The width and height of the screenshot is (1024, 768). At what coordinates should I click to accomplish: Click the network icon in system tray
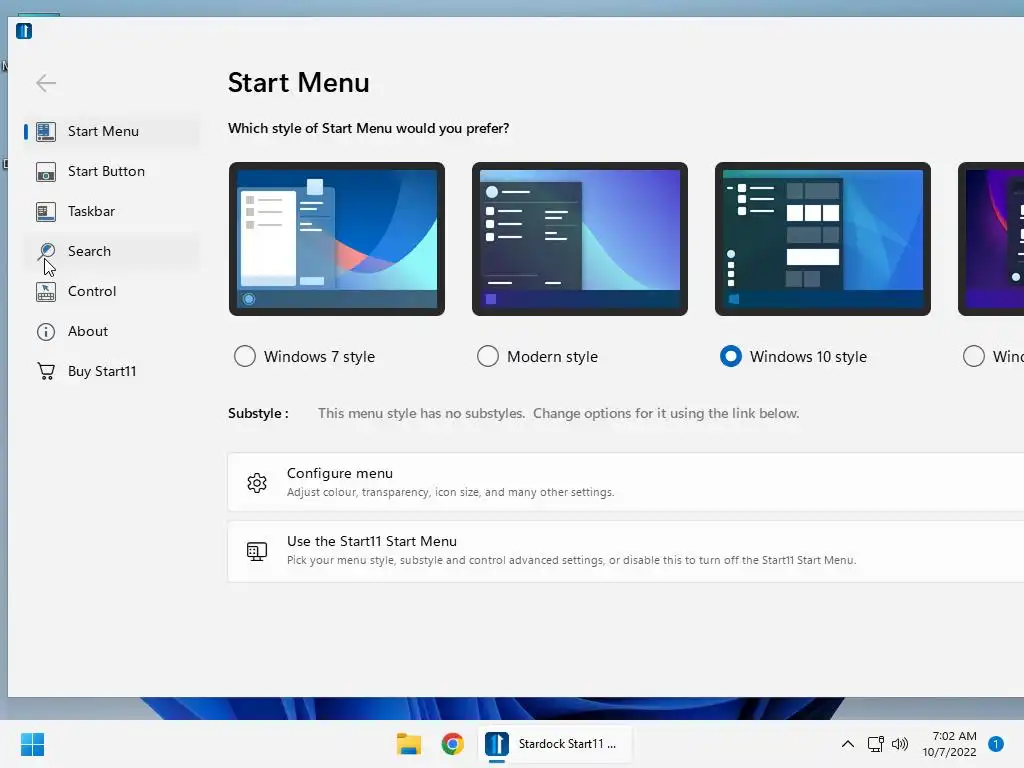[x=875, y=744]
